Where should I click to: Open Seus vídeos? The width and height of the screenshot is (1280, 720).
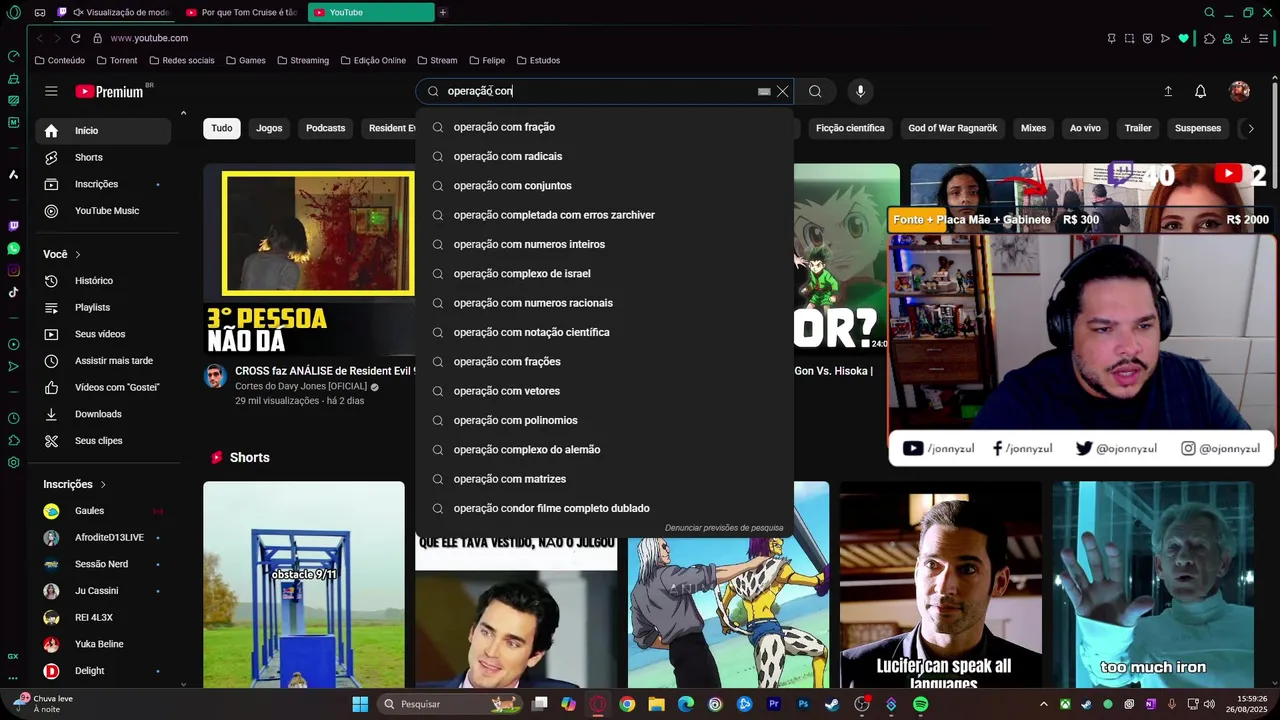click(103, 334)
